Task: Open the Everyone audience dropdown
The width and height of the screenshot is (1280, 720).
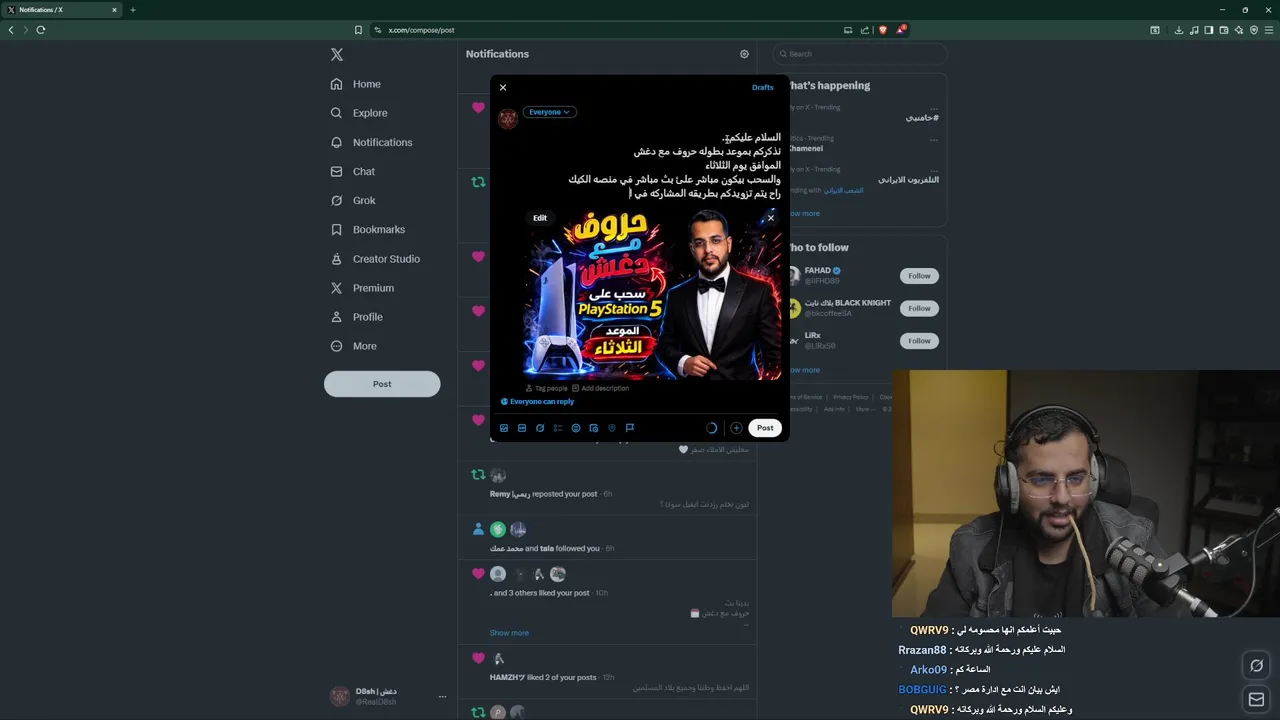Action: [549, 112]
